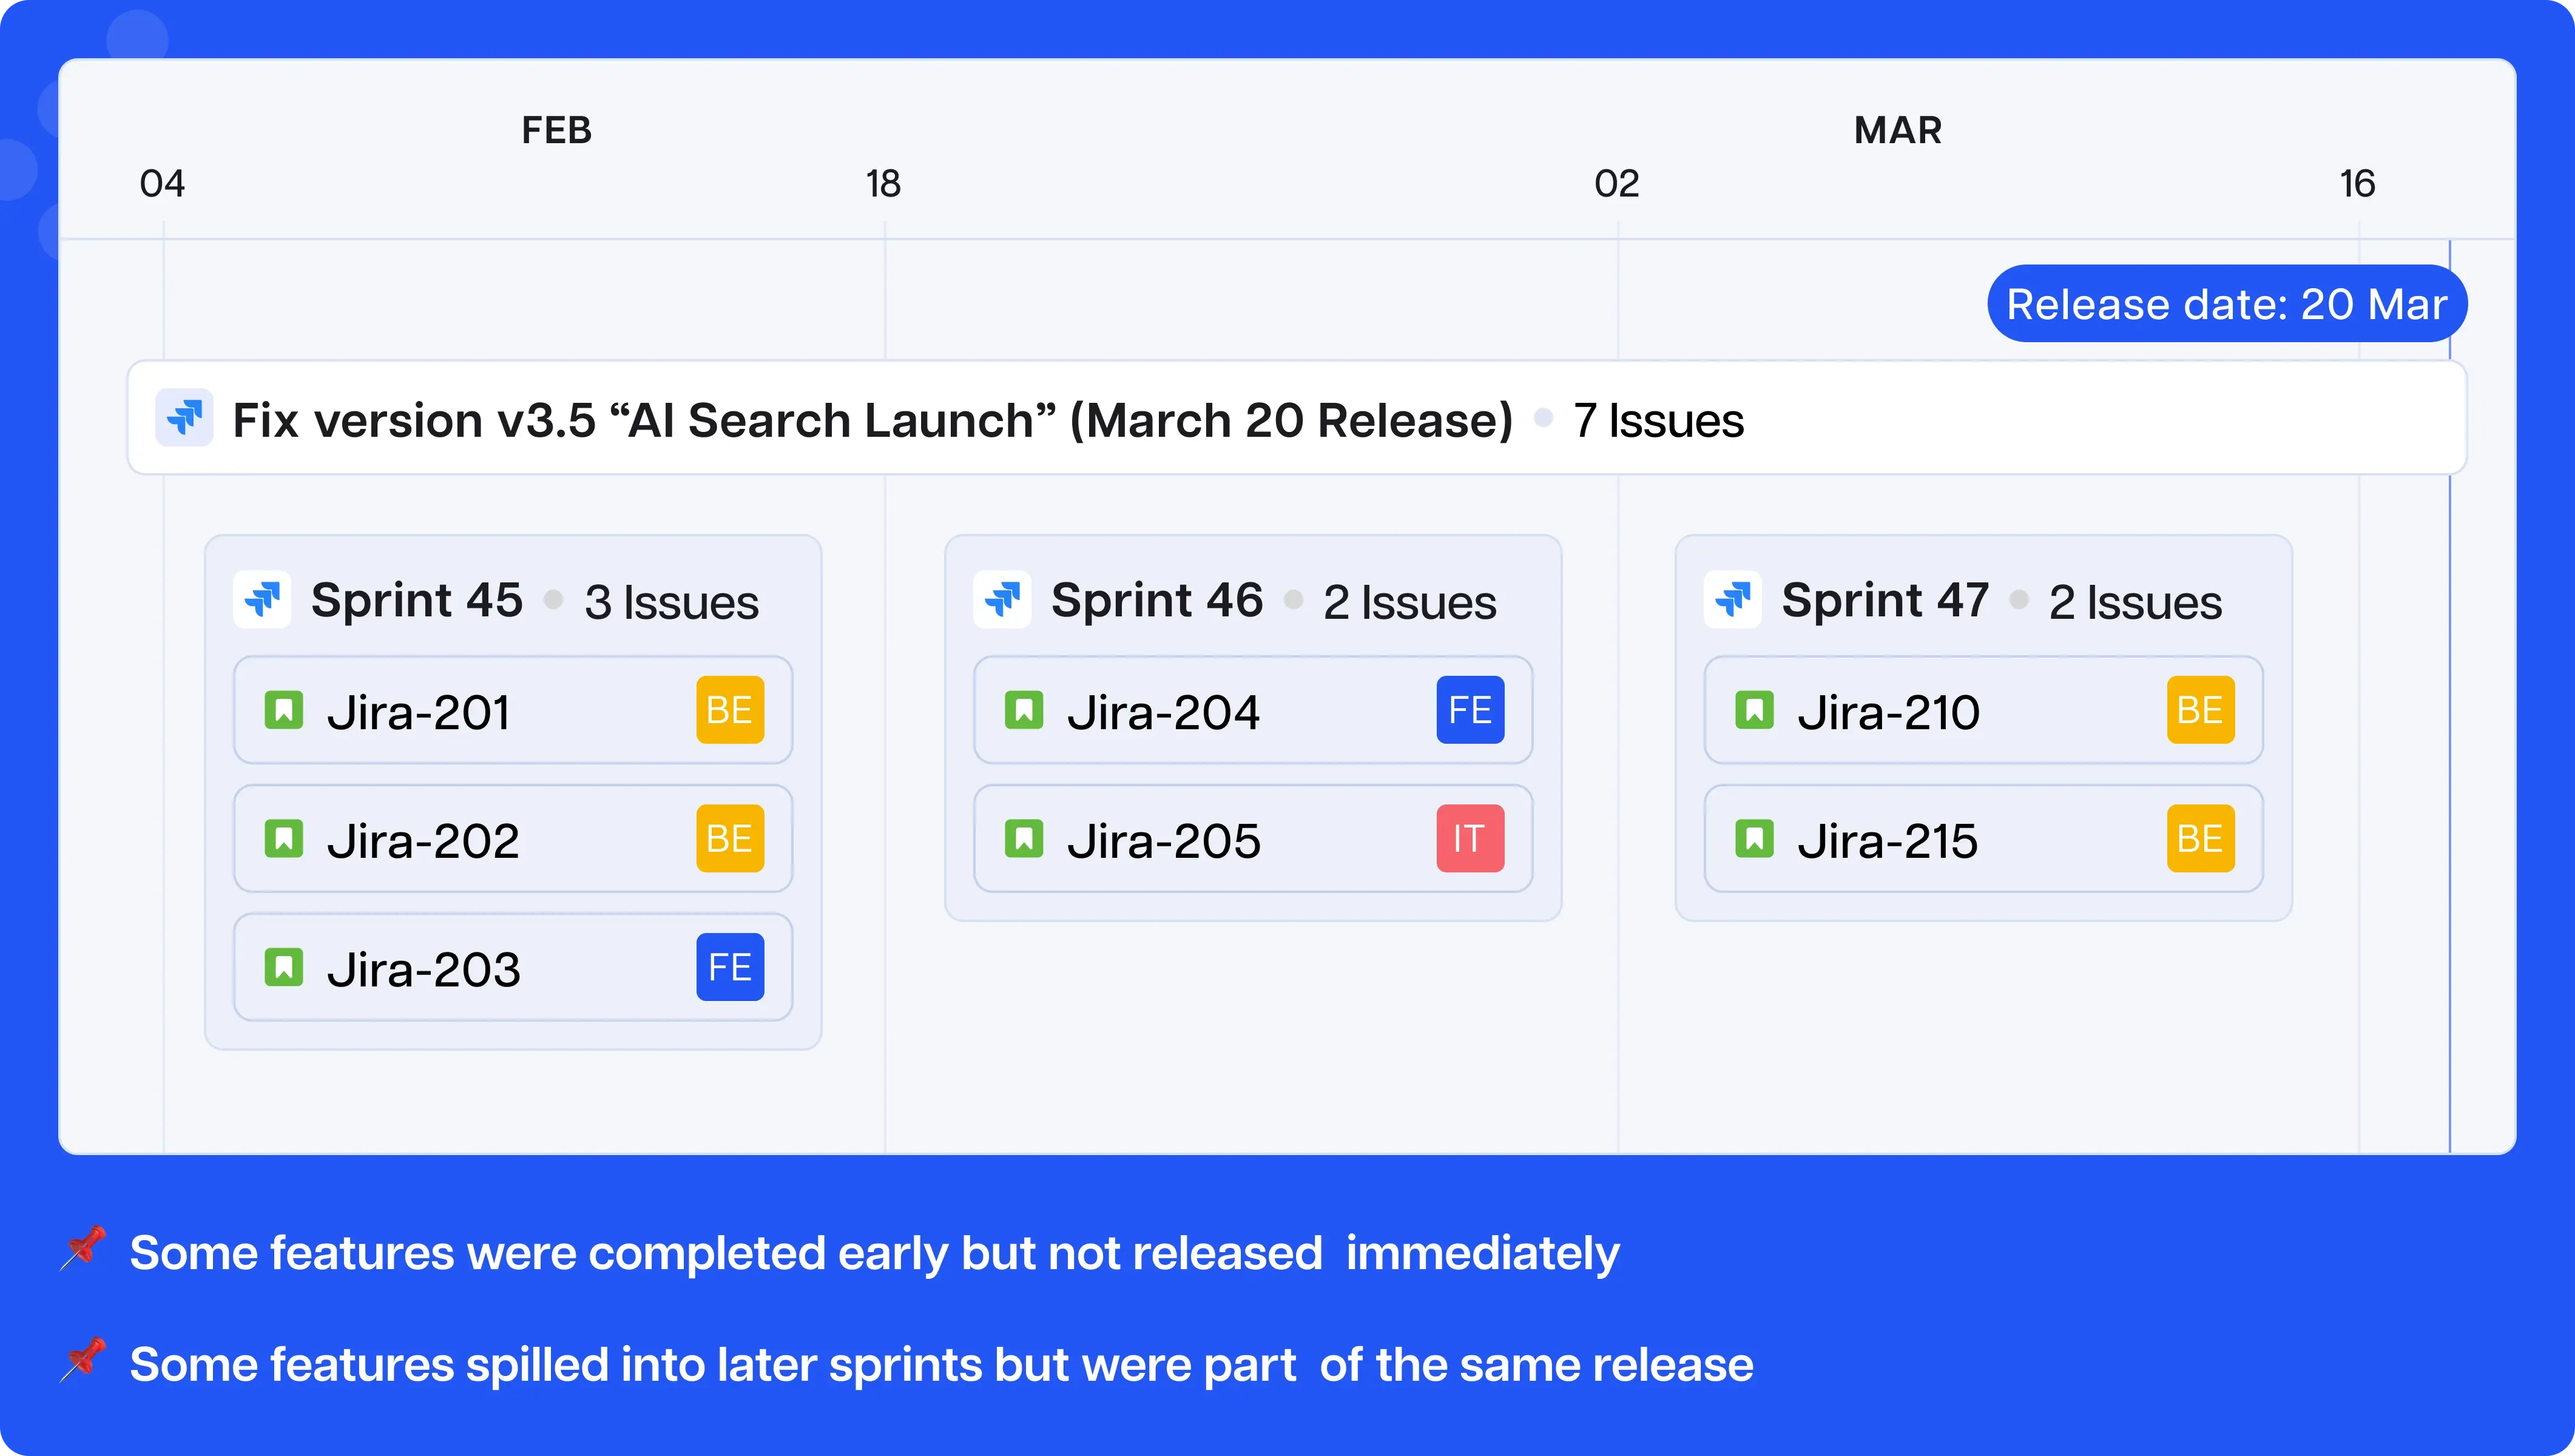This screenshot has width=2575, height=1456.
Task: Click the Sprint 45 title header
Action: click(417, 601)
